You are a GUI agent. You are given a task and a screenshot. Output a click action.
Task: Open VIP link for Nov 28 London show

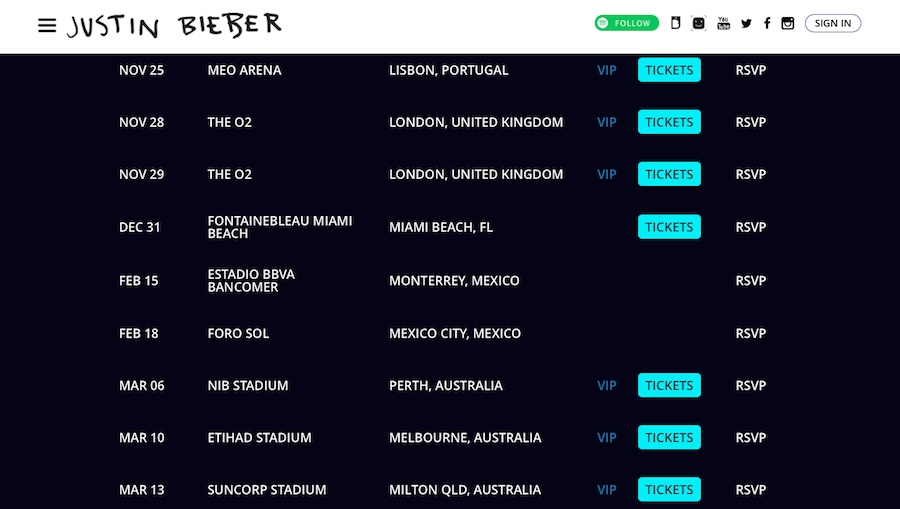tap(607, 122)
